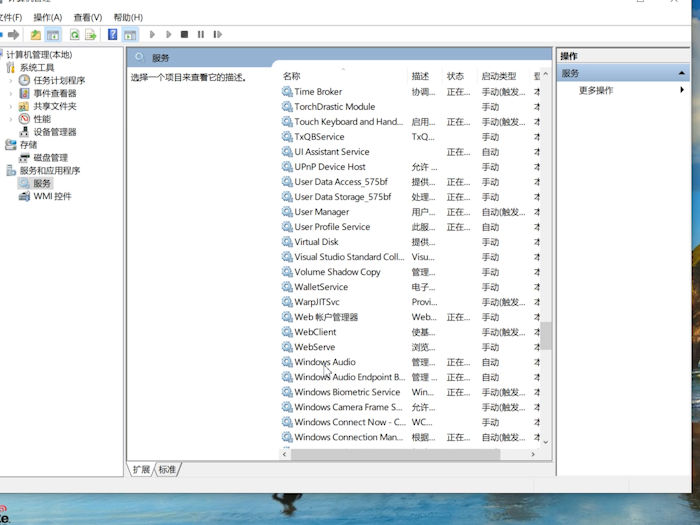700x525 pixels.
Task: Select the WalletService row
Action: [x=410, y=287]
